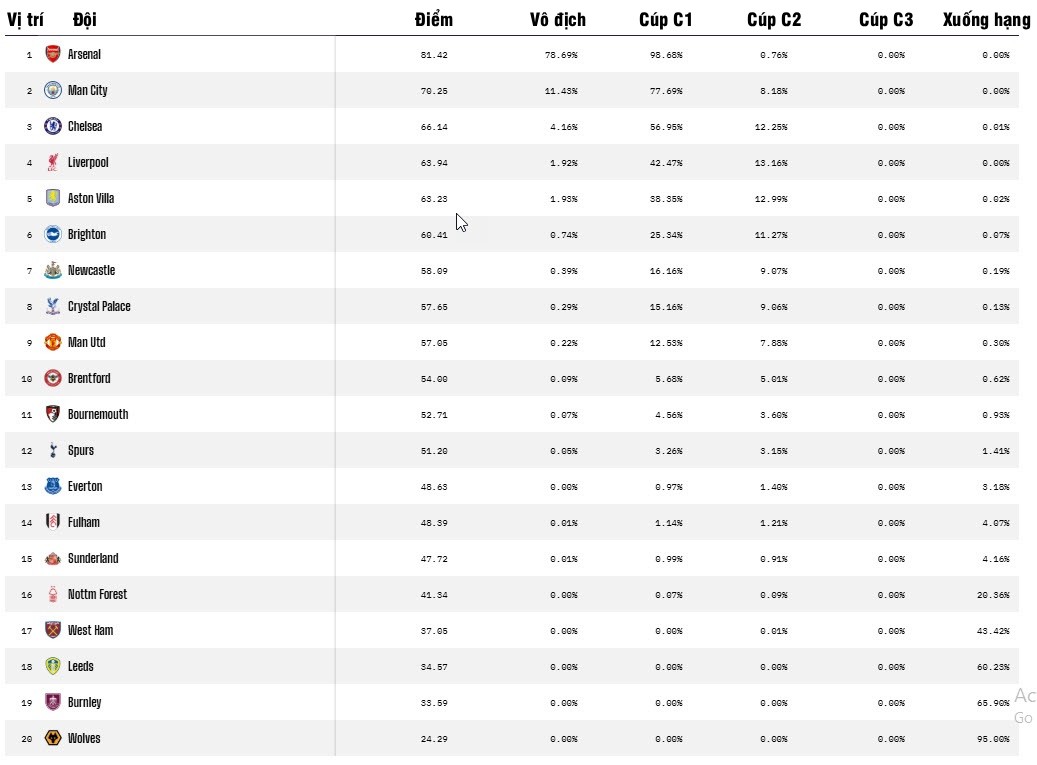Open the Brentford team name link
The height and width of the screenshot is (765, 1037).
point(89,379)
